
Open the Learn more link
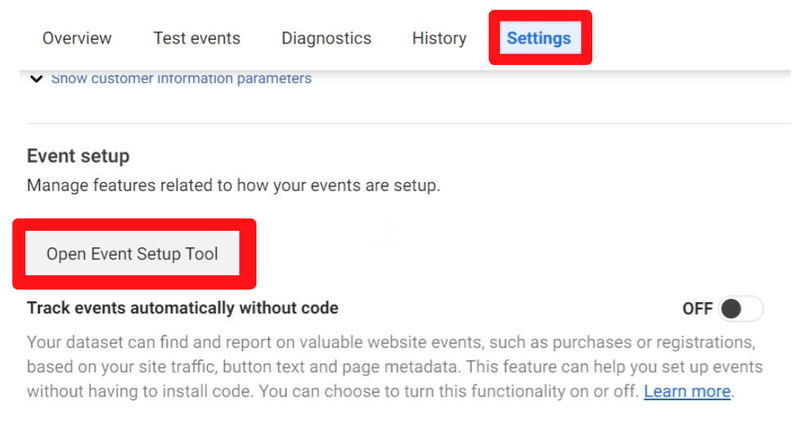(688, 391)
